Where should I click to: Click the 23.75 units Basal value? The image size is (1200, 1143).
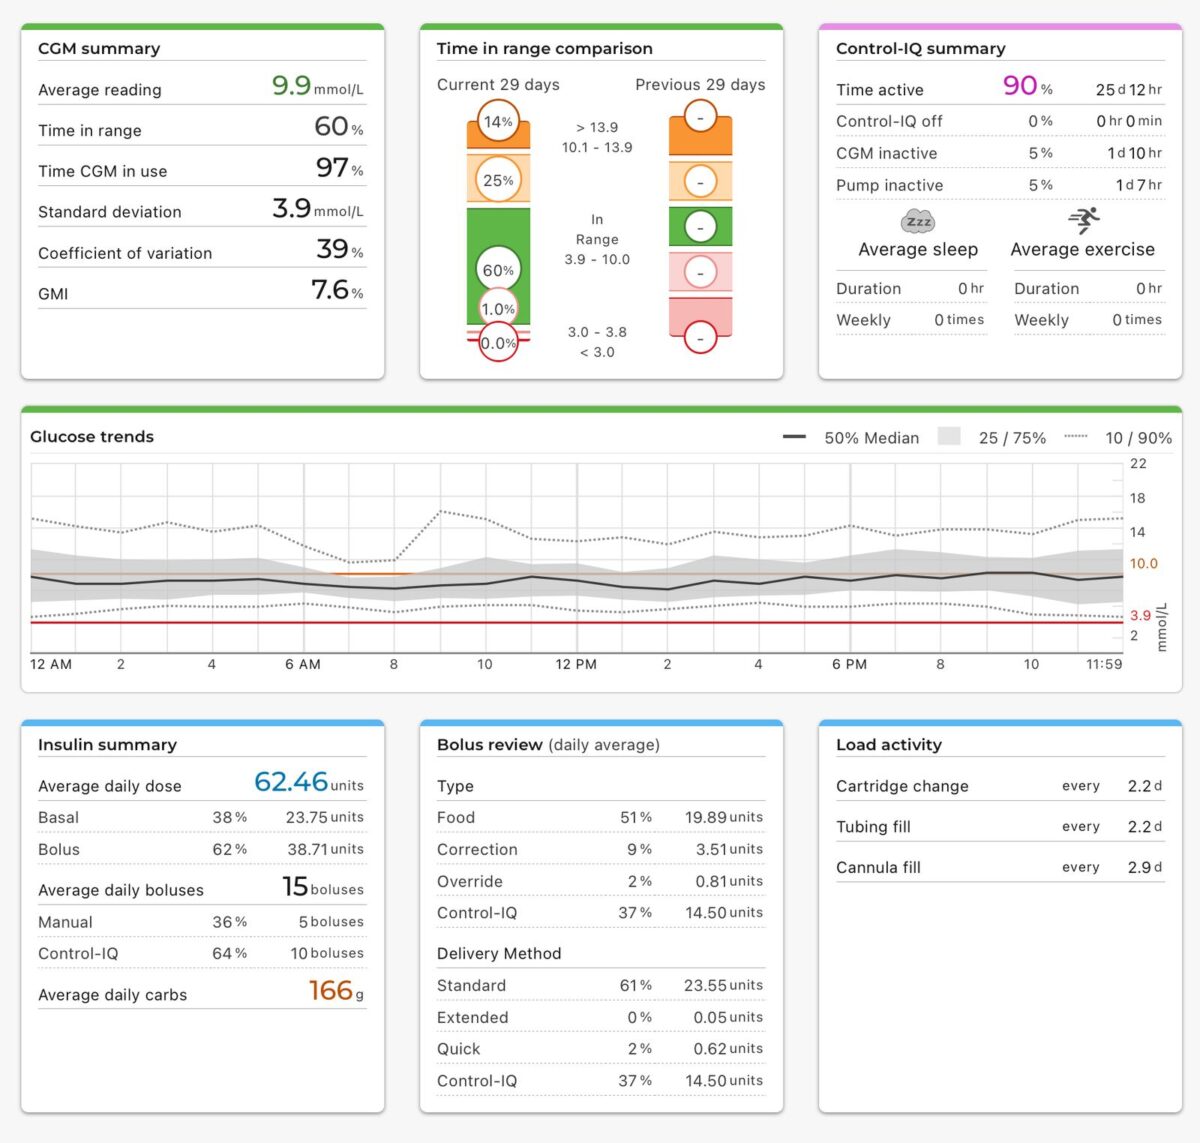[325, 817]
